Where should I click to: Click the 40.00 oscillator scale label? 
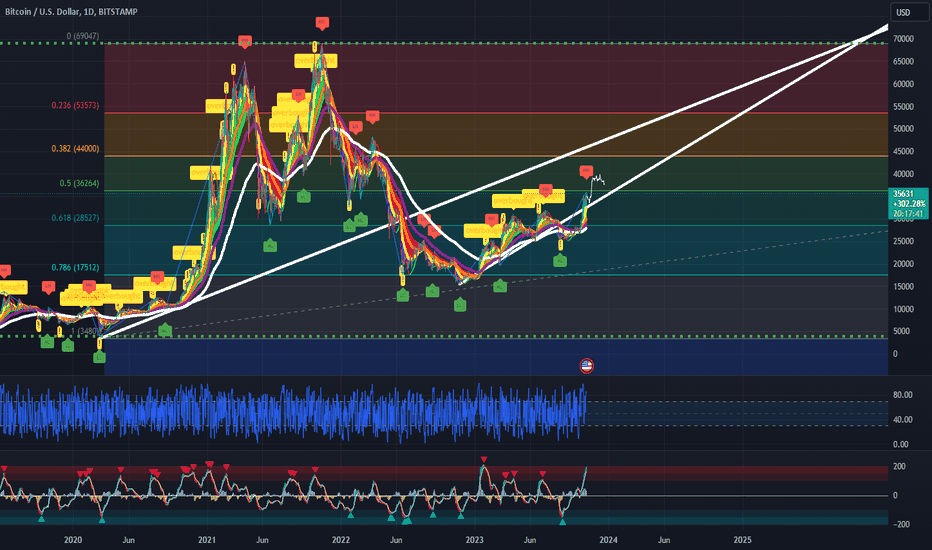(x=902, y=419)
